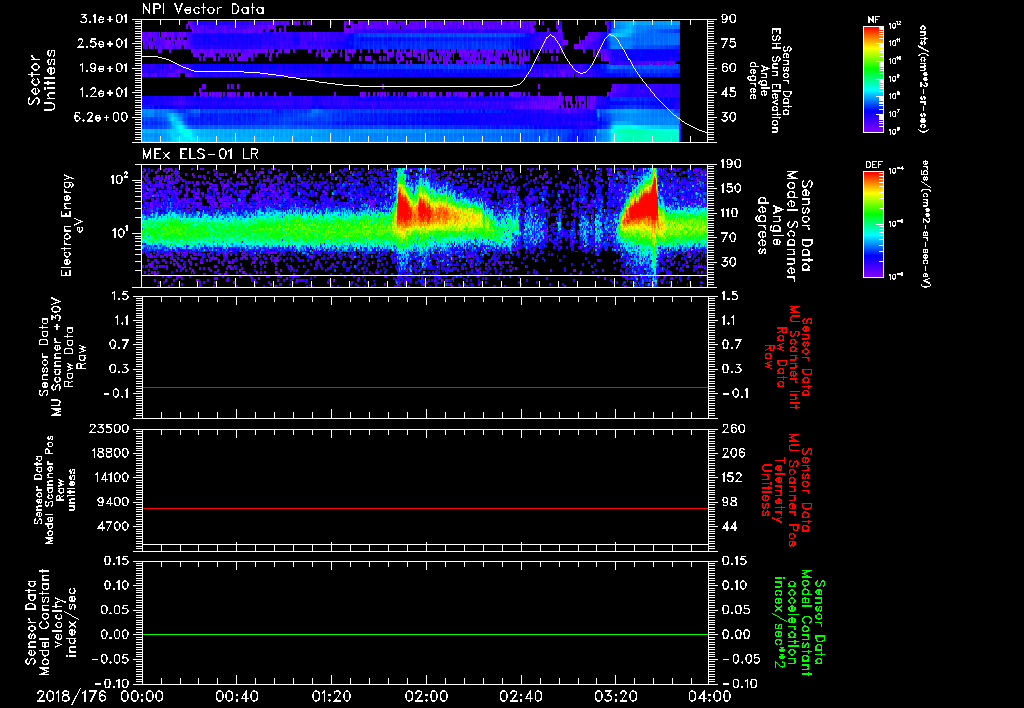This screenshot has width=1024, height=708.
Task: Click the NF flux color bar
Action: pyautogui.click(x=874, y=78)
